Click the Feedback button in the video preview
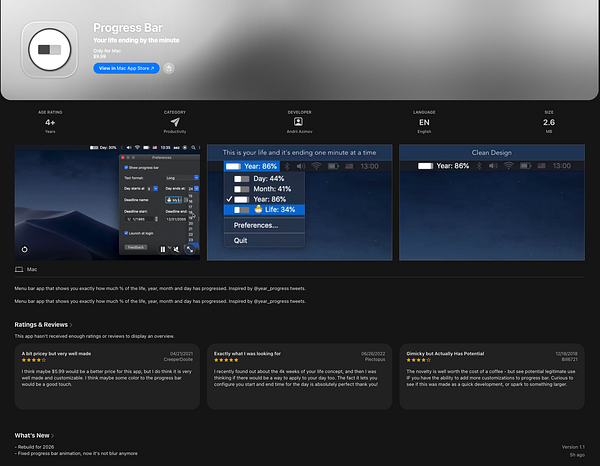The image size is (600, 466). 135,247
